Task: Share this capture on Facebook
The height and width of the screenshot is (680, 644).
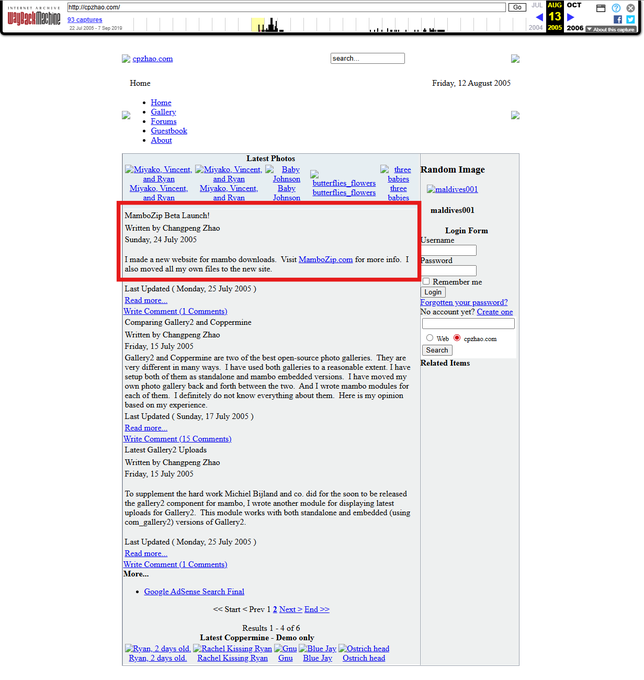Action: click(618, 19)
